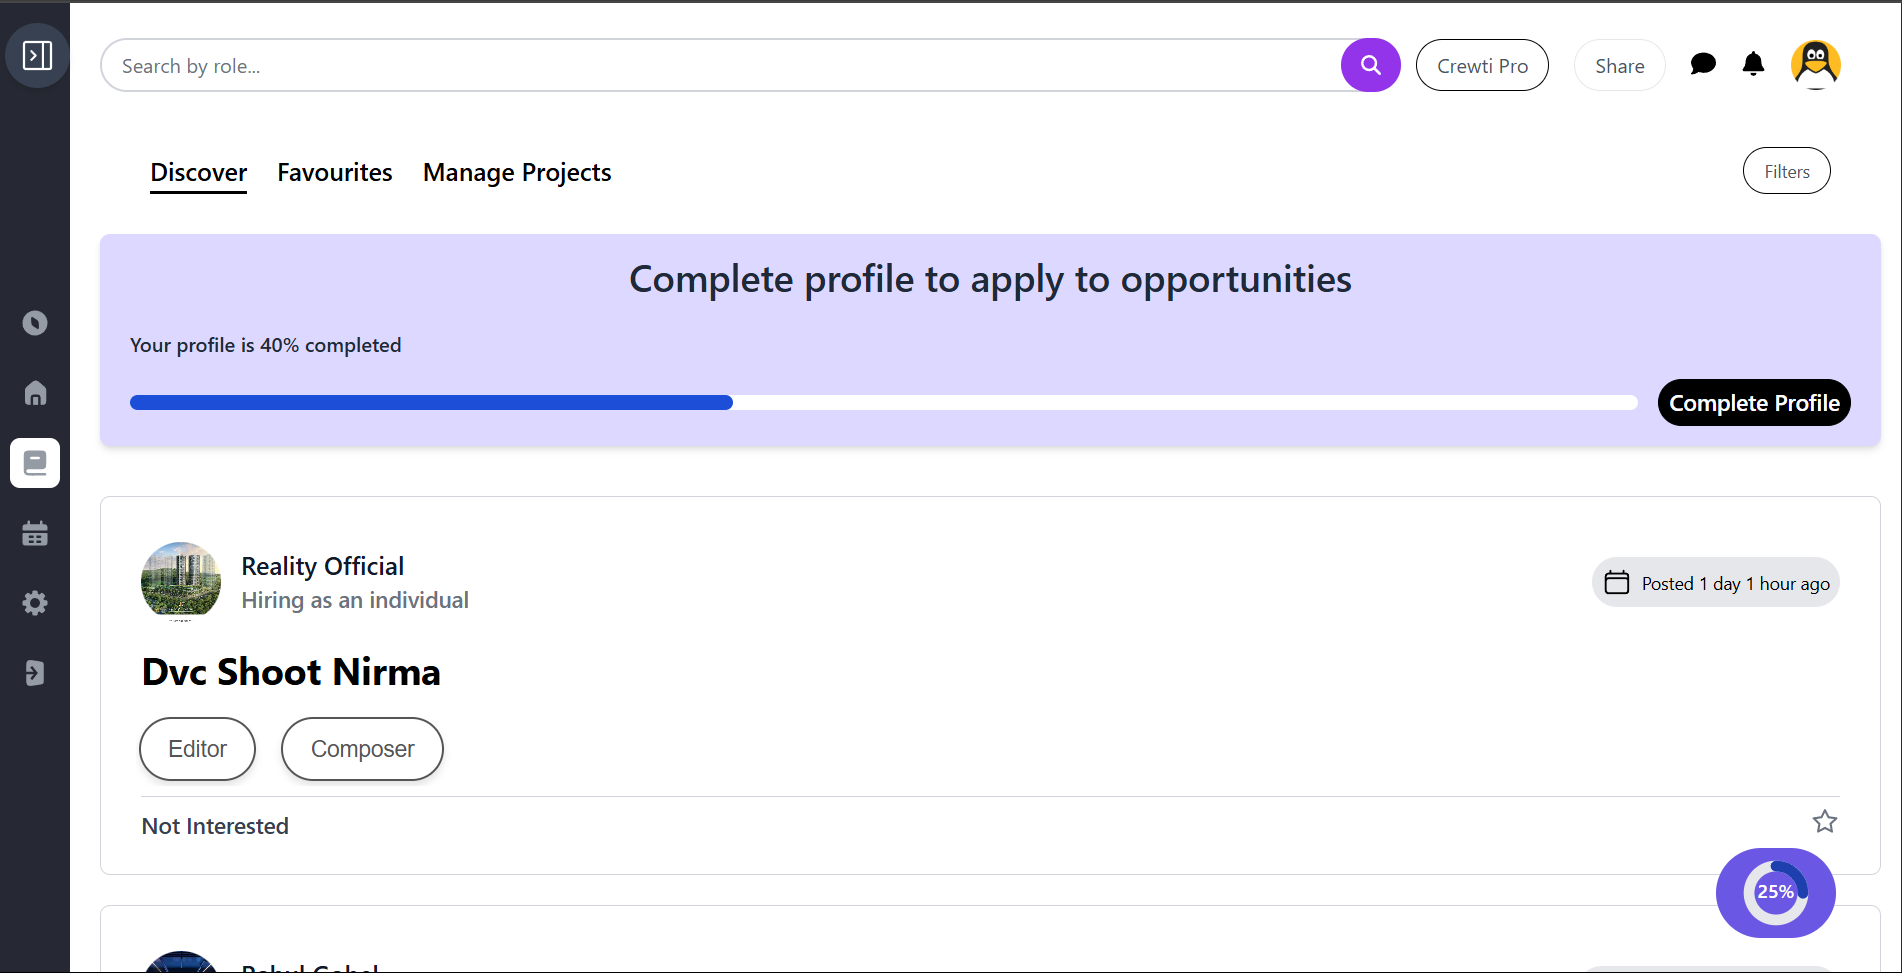The image size is (1902, 973).
Task: Open the calendar sidebar icon
Action: tap(35, 533)
